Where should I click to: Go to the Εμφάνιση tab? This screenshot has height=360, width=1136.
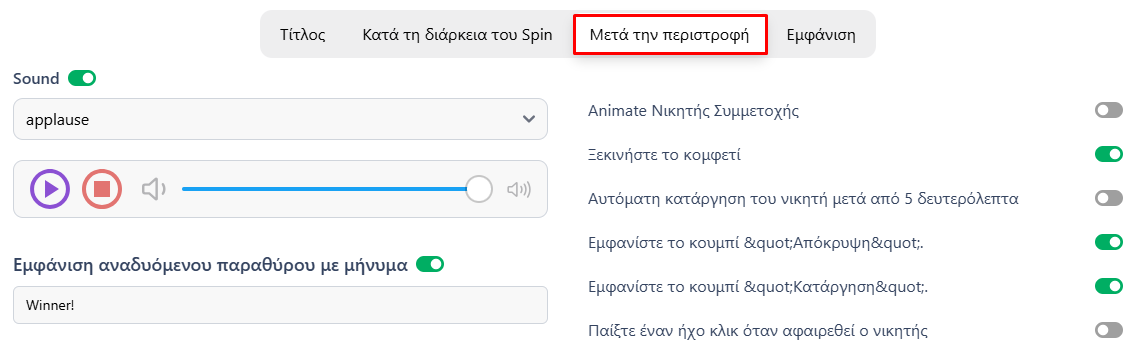pos(821,35)
